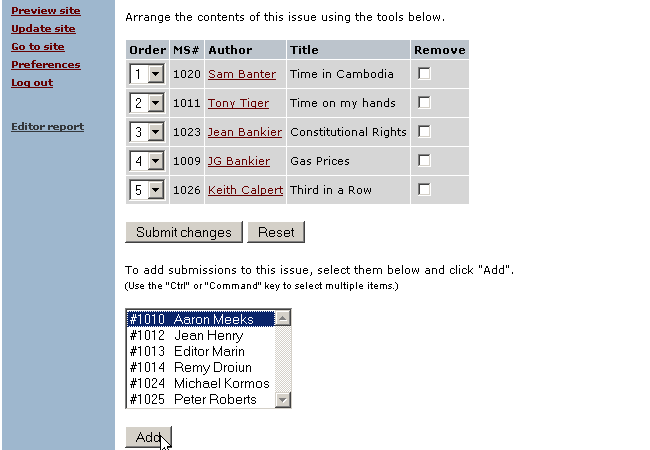Select #1024 Michael Kormos in list
This screenshot has height=450, width=650.
[x=200, y=384]
